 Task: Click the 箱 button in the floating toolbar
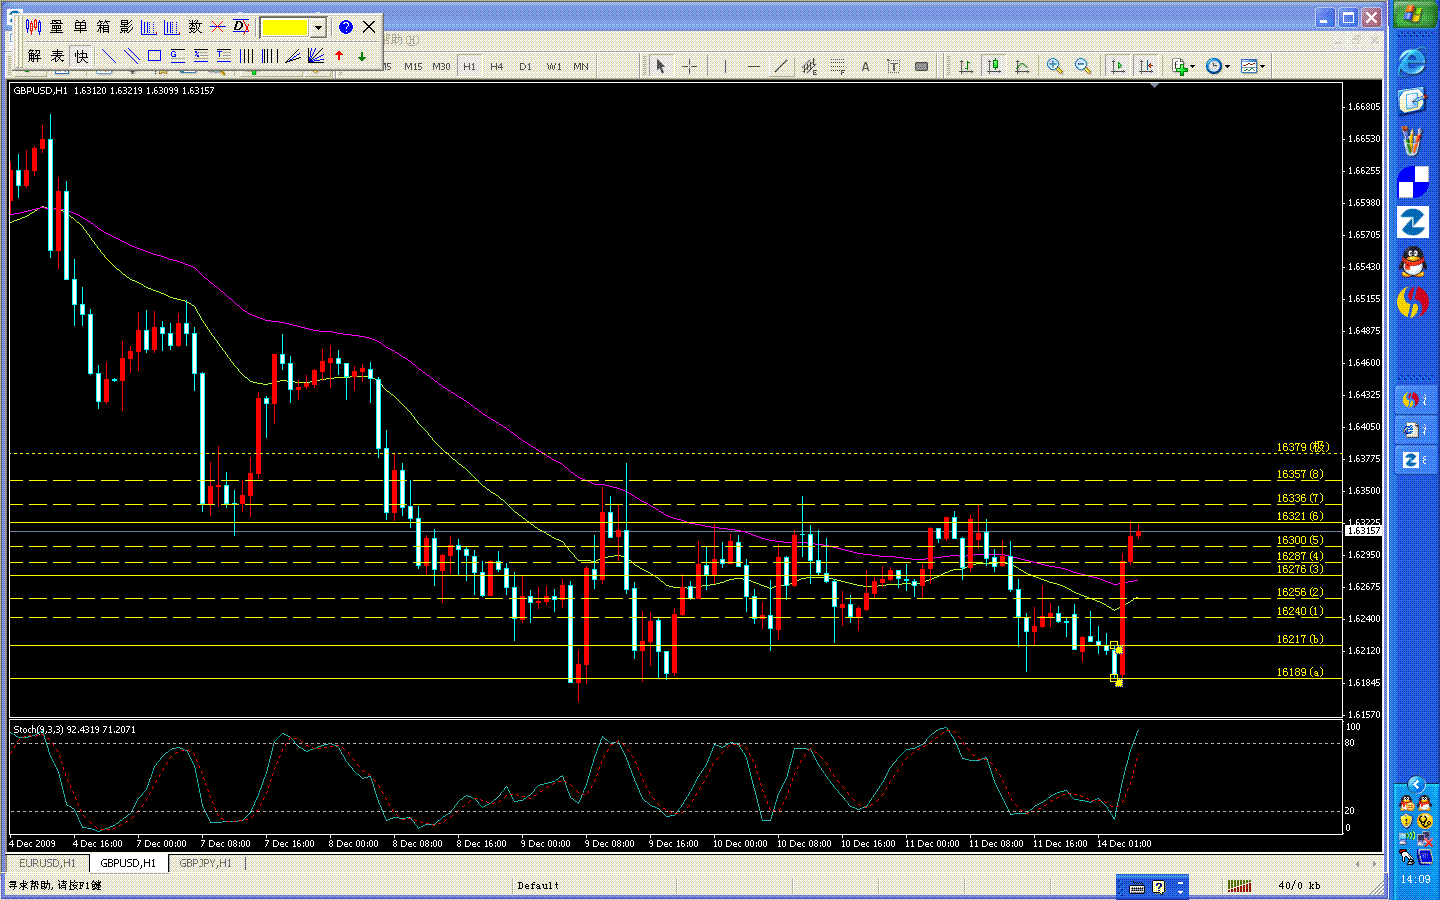point(103,27)
